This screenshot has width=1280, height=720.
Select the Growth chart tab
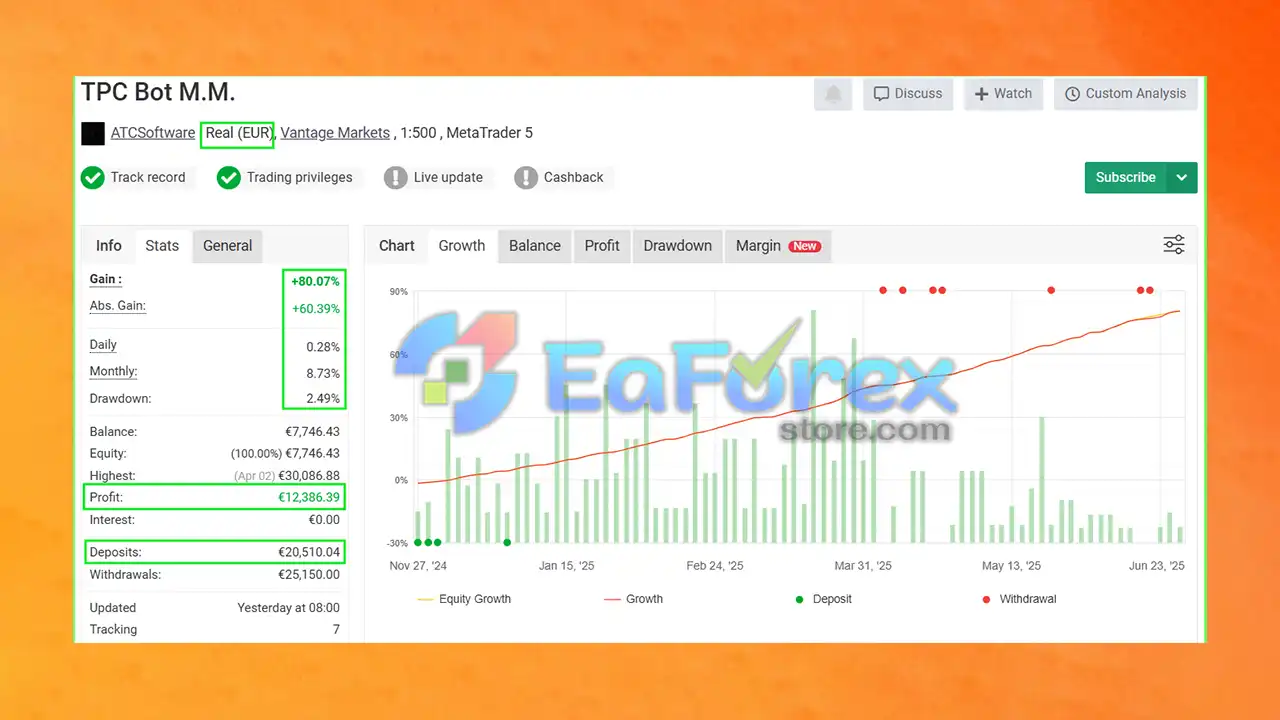coord(462,246)
